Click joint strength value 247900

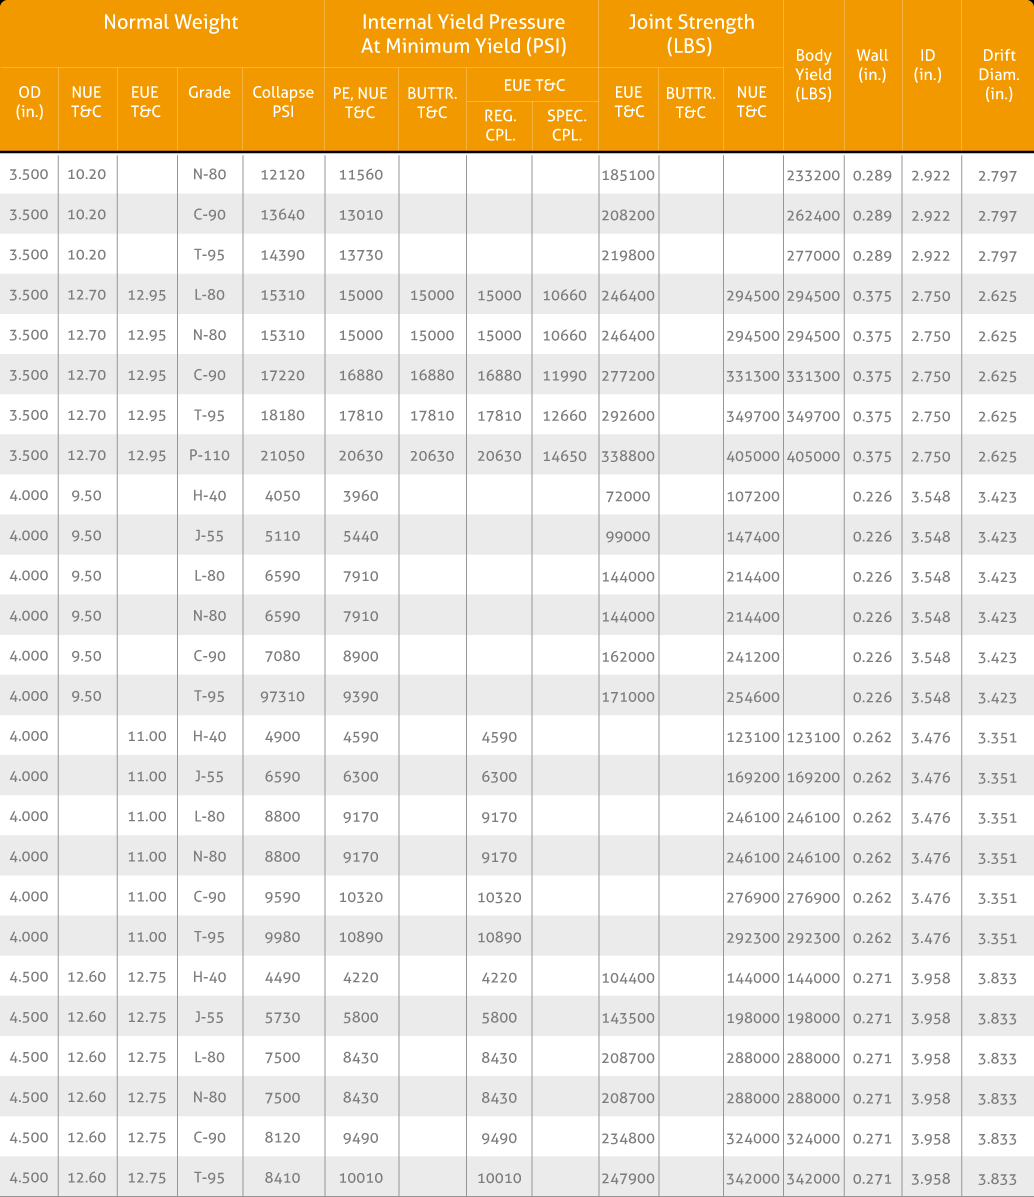coord(628,1179)
